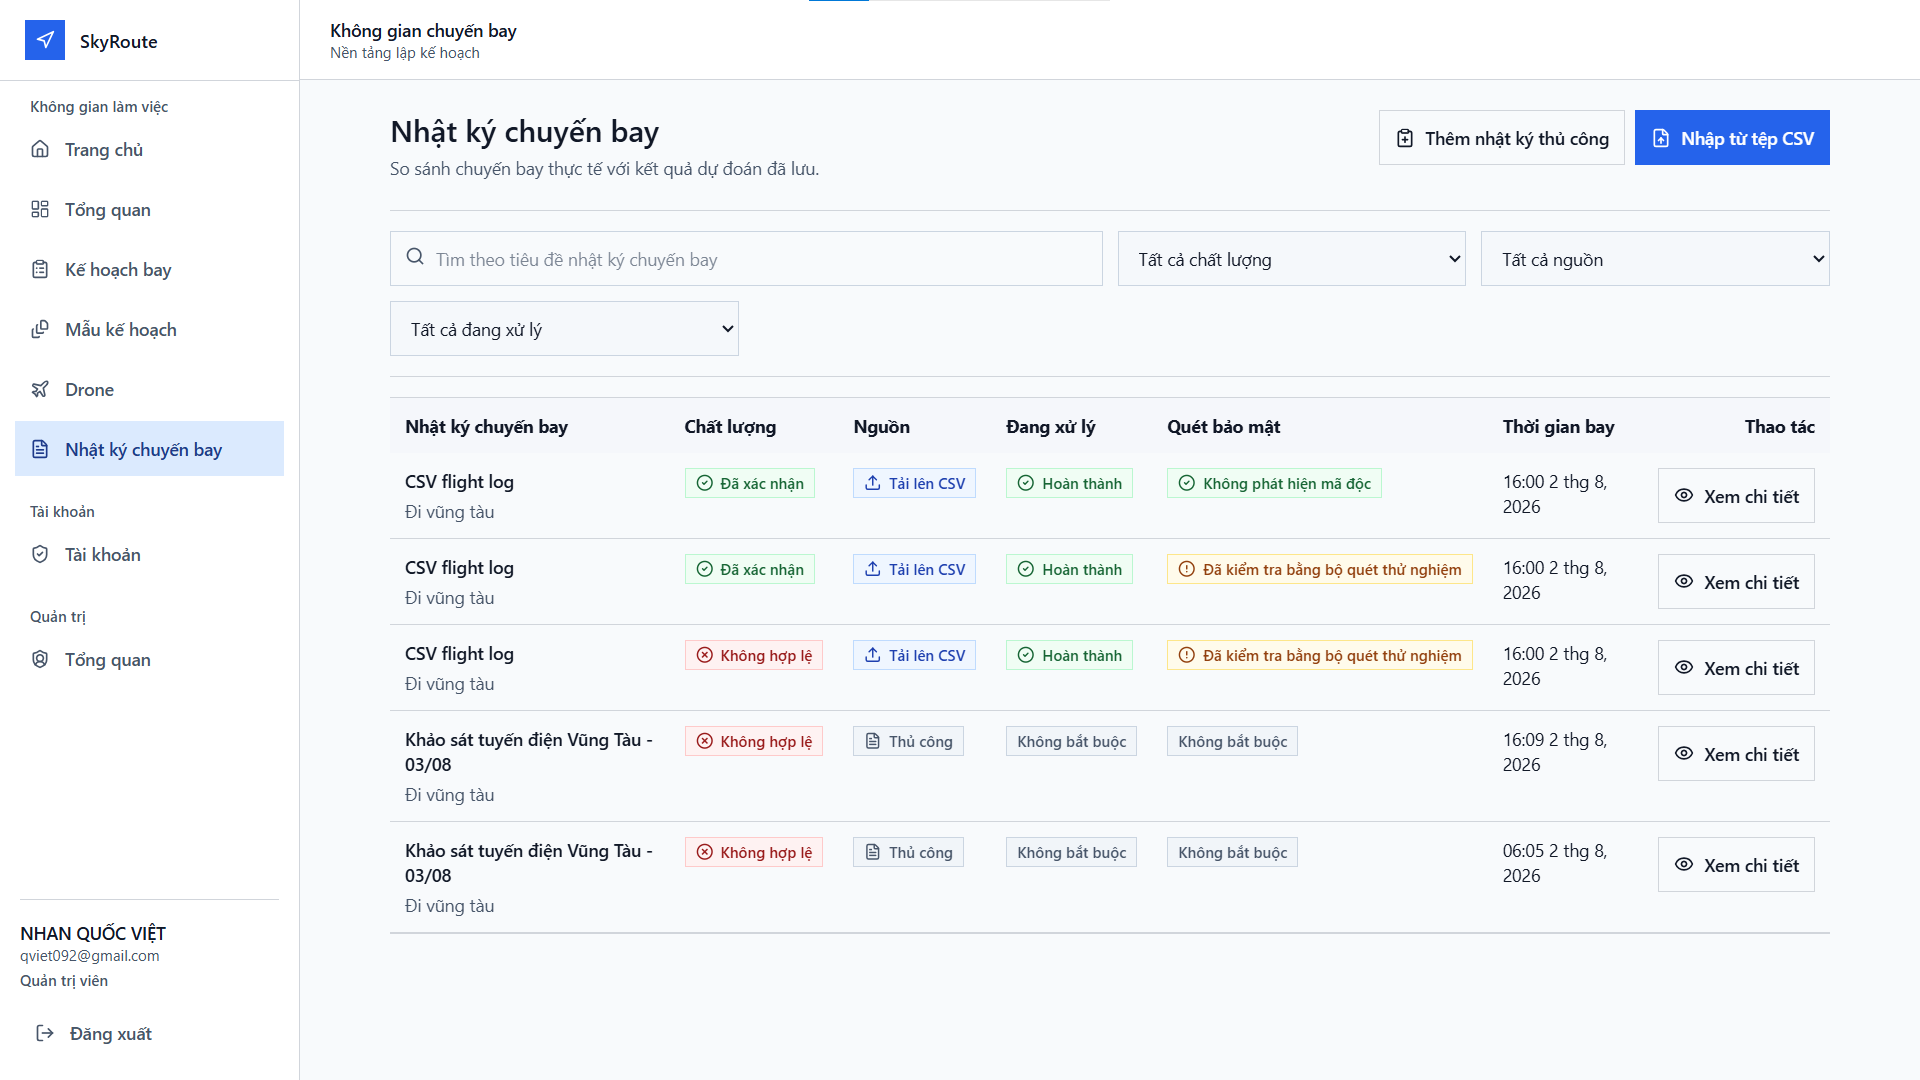This screenshot has width=1920, height=1080.
Task: Click the SkyRoute paper-plane logo icon
Action: [x=45, y=40]
